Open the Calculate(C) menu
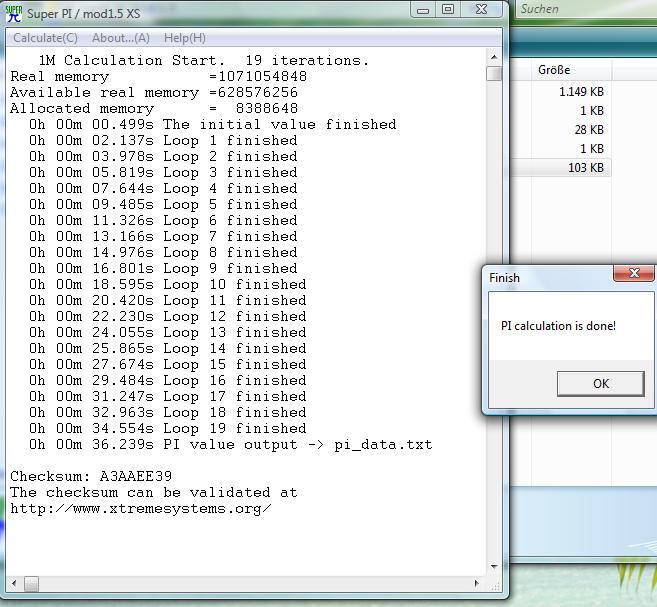Image resolution: width=657 pixels, height=607 pixels. click(x=45, y=38)
